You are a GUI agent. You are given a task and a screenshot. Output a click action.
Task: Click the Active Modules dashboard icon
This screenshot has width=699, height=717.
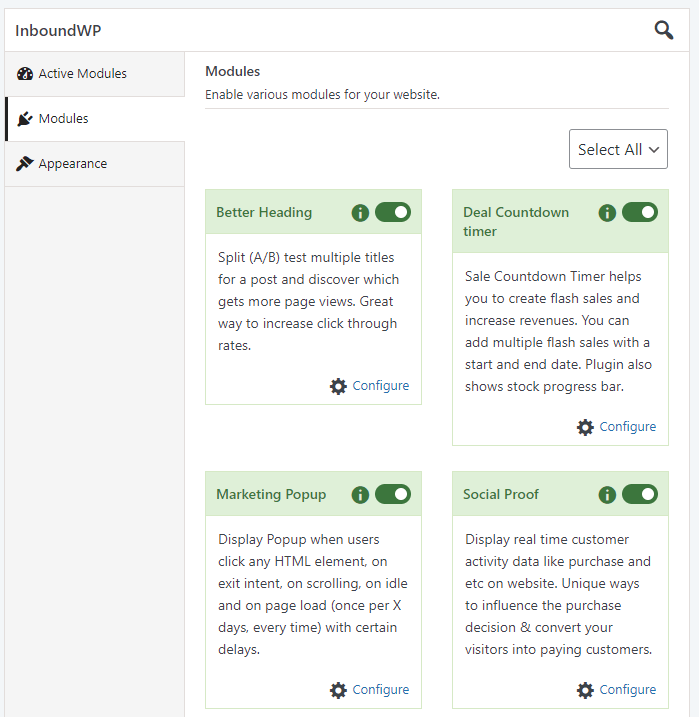click(x=25, y=74)
